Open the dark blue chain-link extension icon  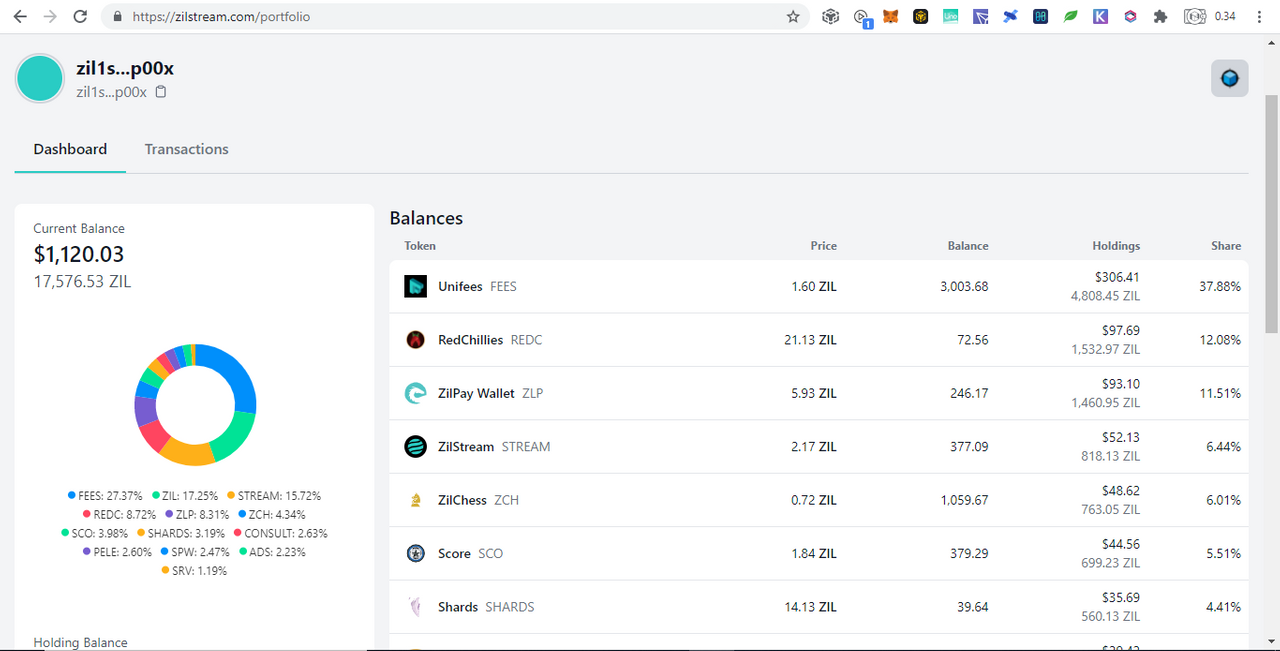click(x=1040, y=16)
